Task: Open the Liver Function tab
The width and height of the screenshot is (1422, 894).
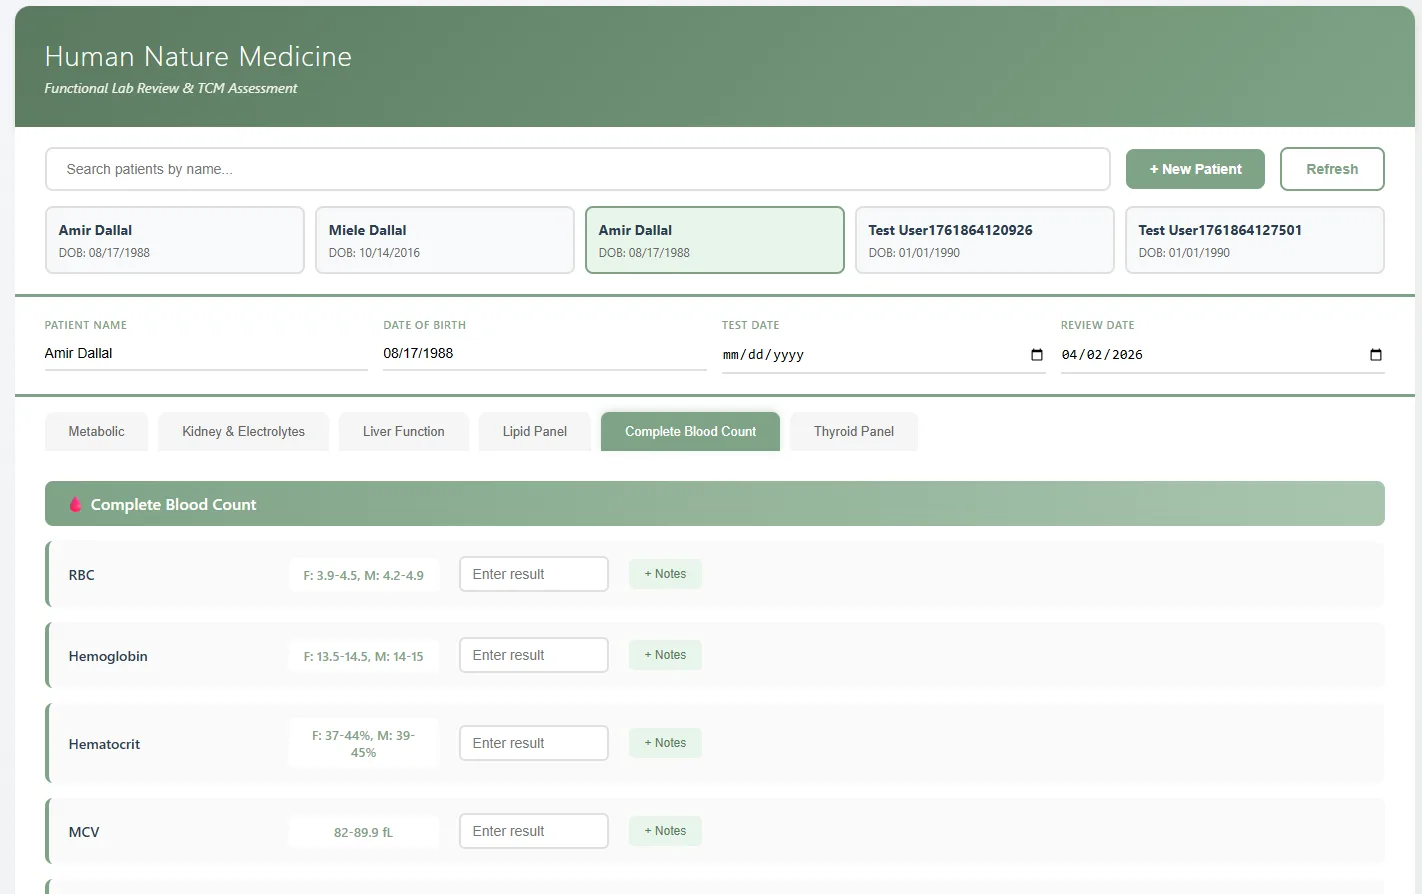Action: pyautogui.click(x=404, y=432)
